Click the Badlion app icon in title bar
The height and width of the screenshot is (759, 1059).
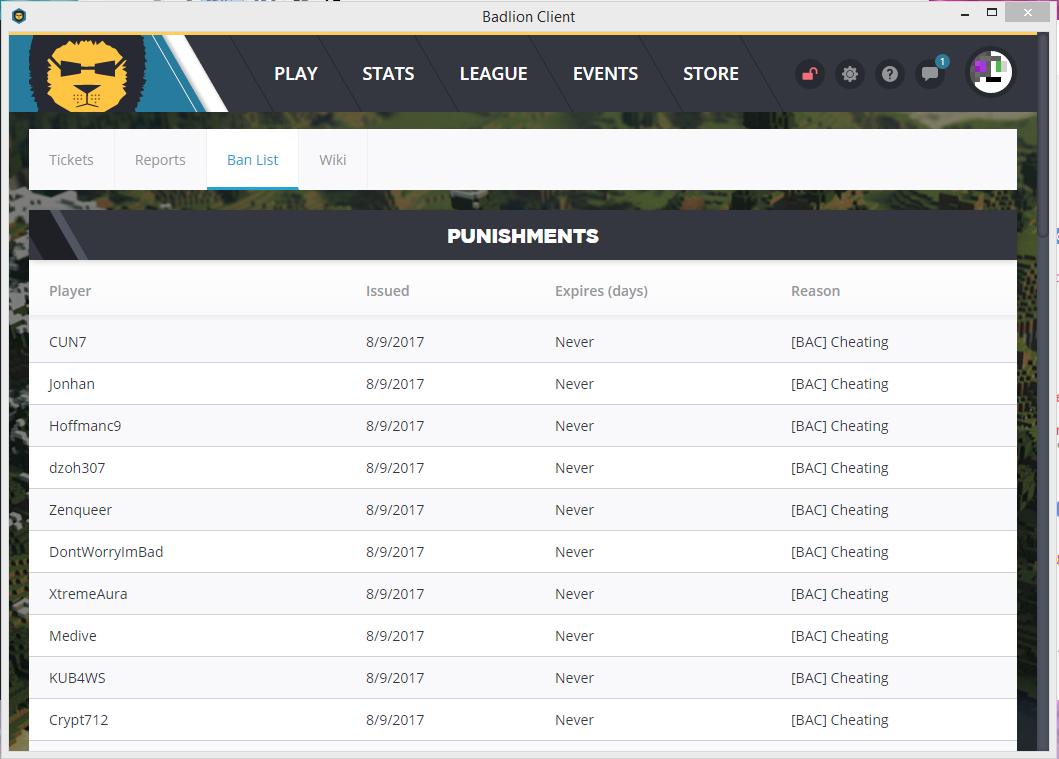(x=19, y=16)
